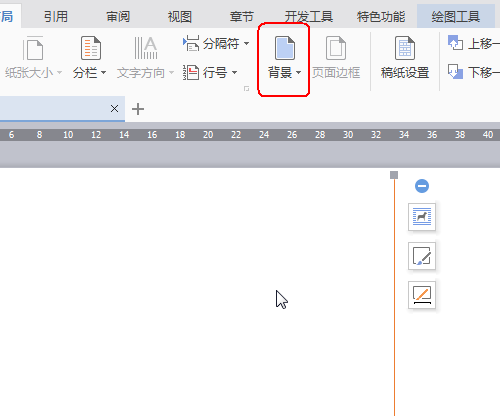This screenshot has width=500, height=416.
Task: Click the 行号 line numbers icon
Action: click(x=191, y=72)
